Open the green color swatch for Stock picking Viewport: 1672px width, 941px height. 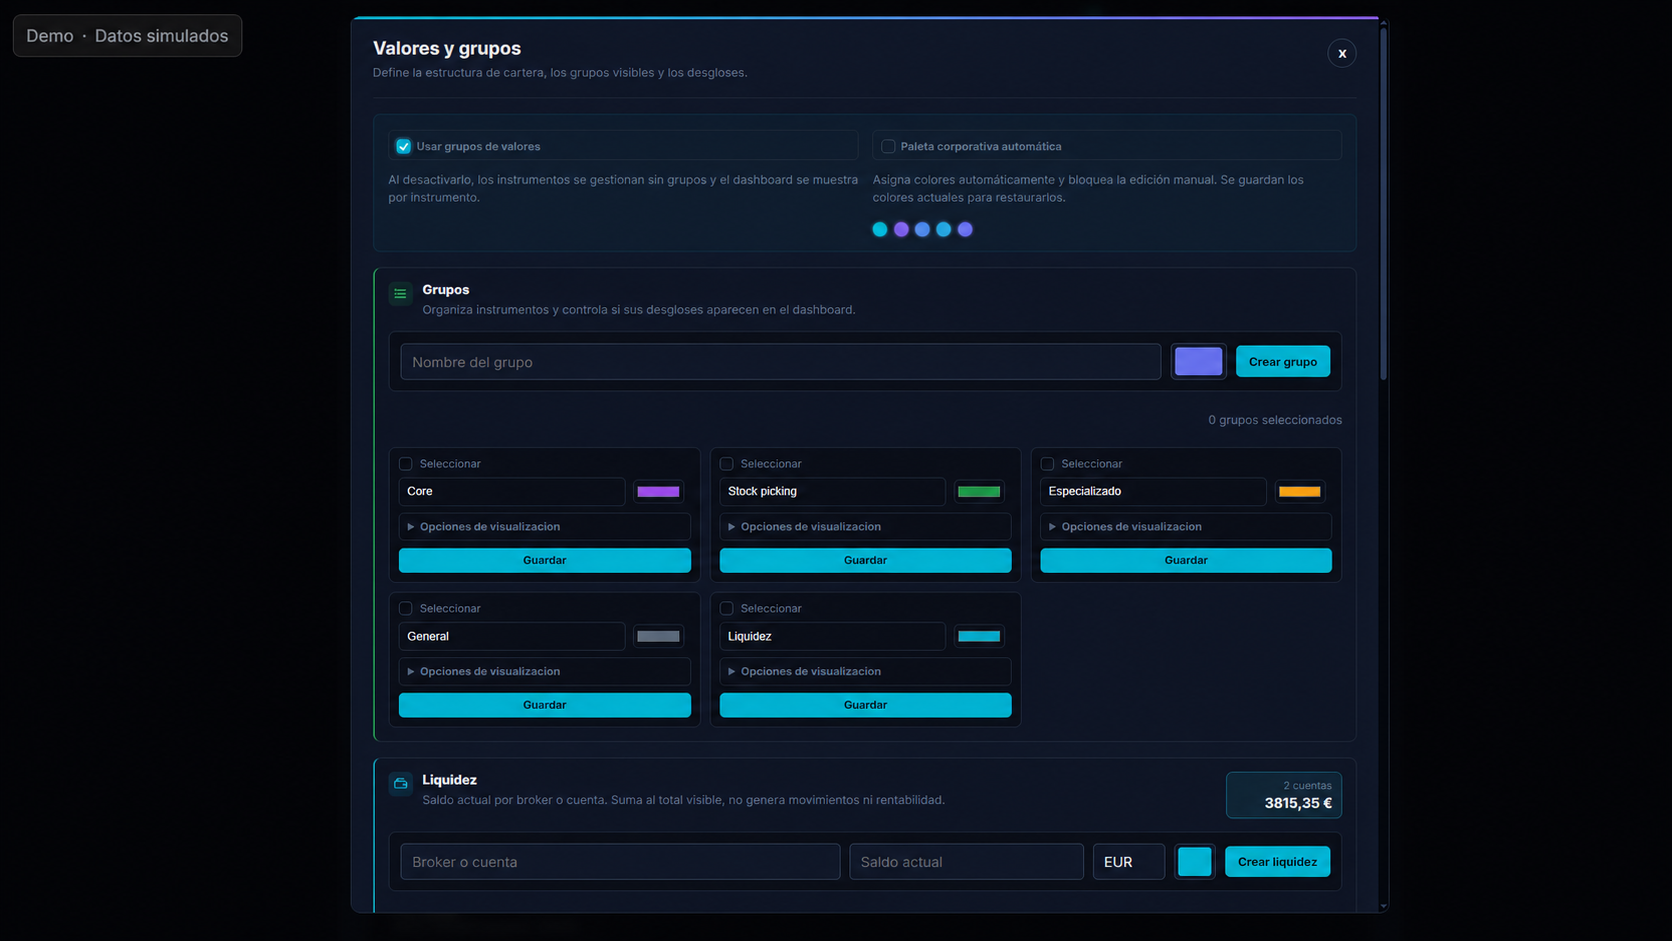click(979, 491)
